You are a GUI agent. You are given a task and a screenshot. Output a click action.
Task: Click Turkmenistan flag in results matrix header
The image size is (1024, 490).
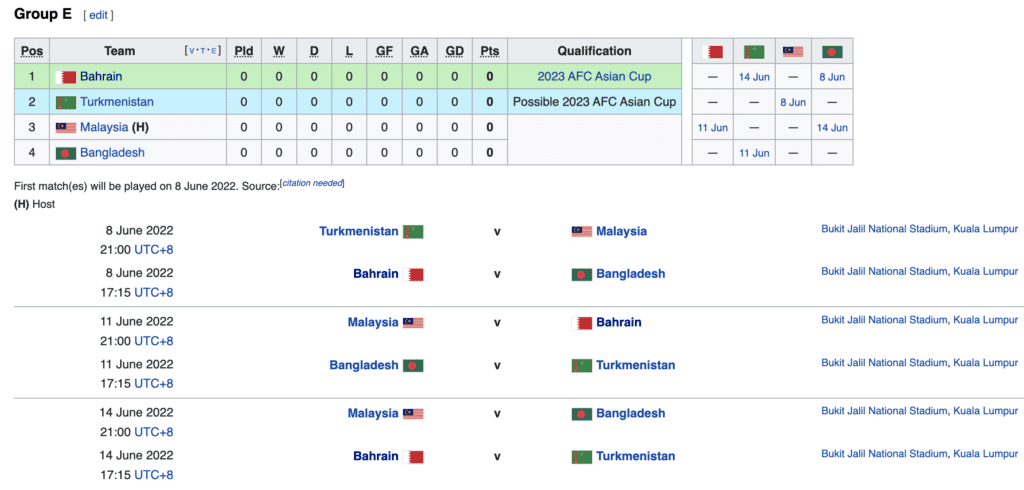tap(754, 52)
